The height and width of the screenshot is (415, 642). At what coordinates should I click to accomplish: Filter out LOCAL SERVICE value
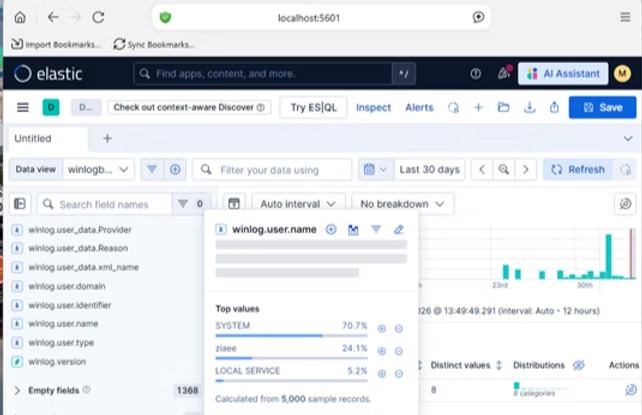point(398,374)
